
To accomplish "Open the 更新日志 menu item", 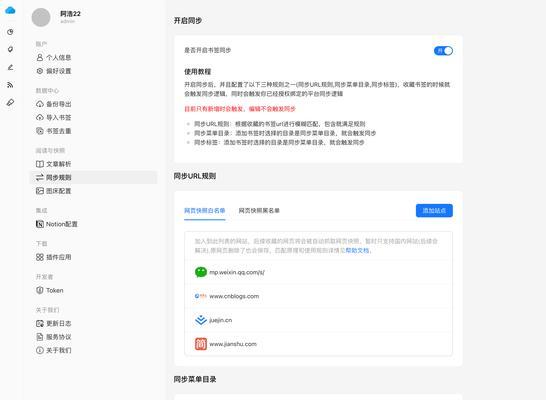I will click(54, 323).
